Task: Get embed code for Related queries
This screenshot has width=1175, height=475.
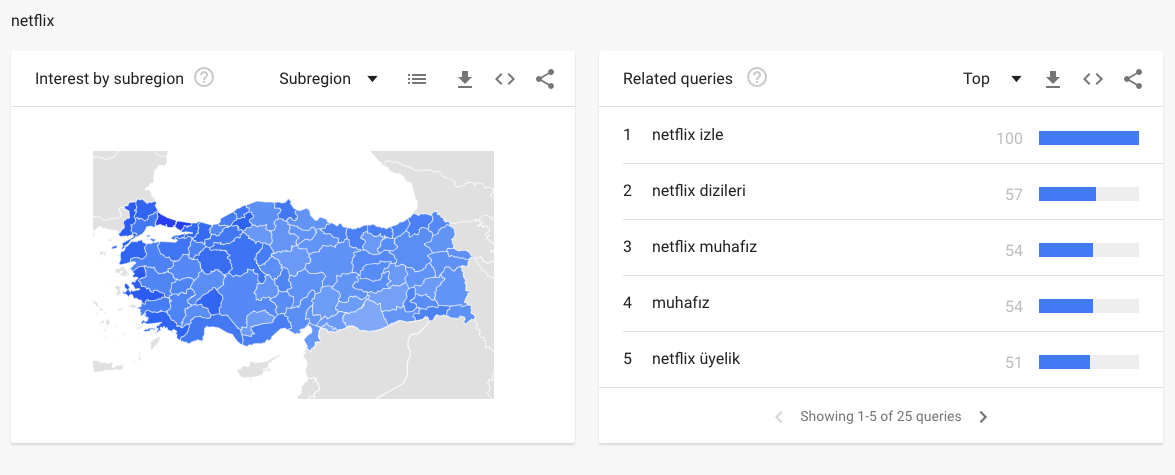Action: 1093,79
